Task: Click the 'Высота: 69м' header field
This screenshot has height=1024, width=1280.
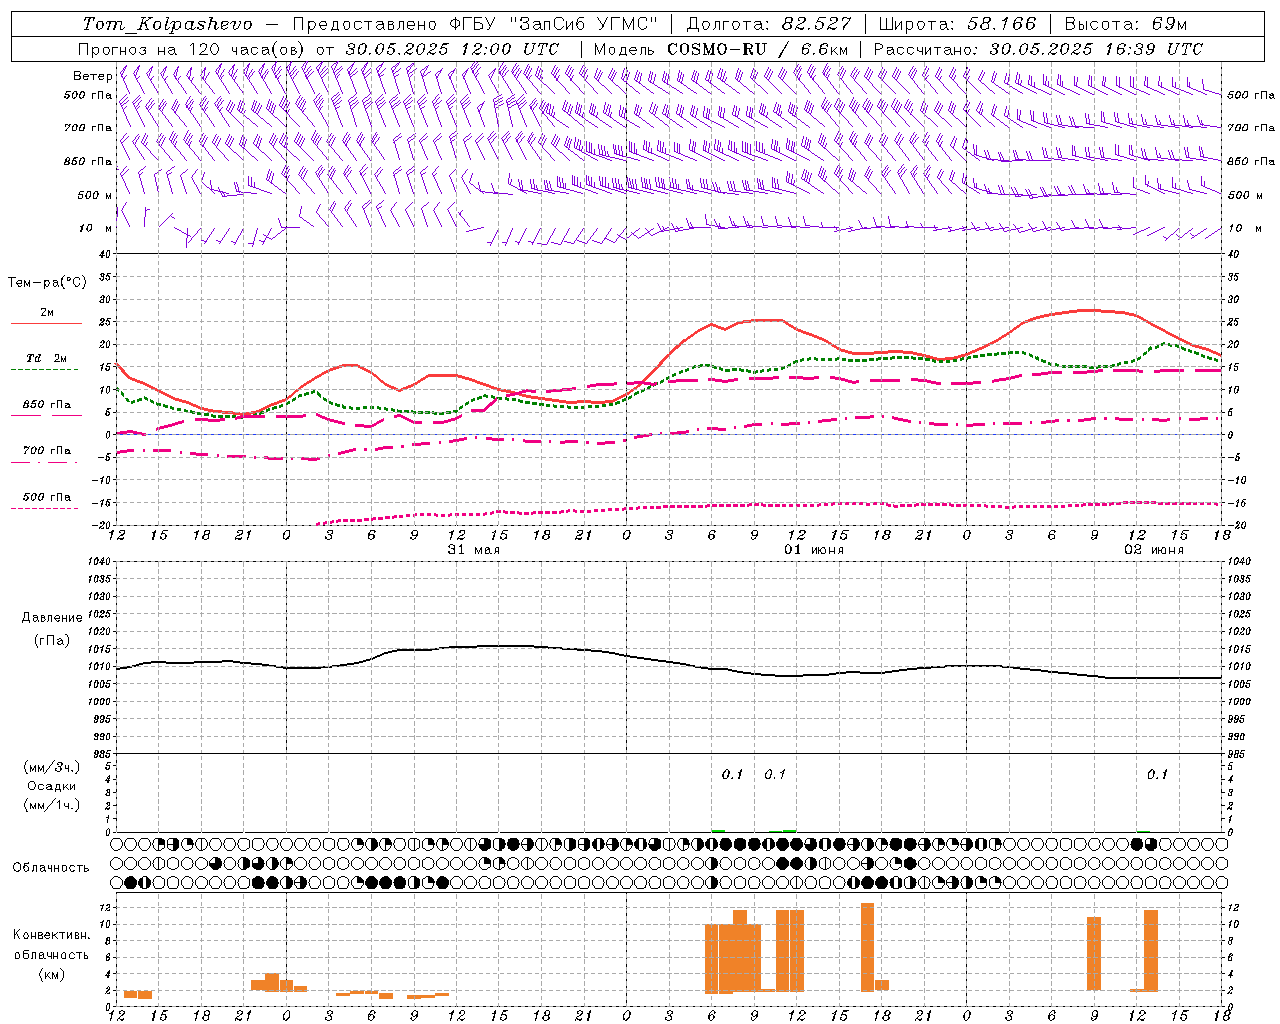Action: coord(1126,23)
